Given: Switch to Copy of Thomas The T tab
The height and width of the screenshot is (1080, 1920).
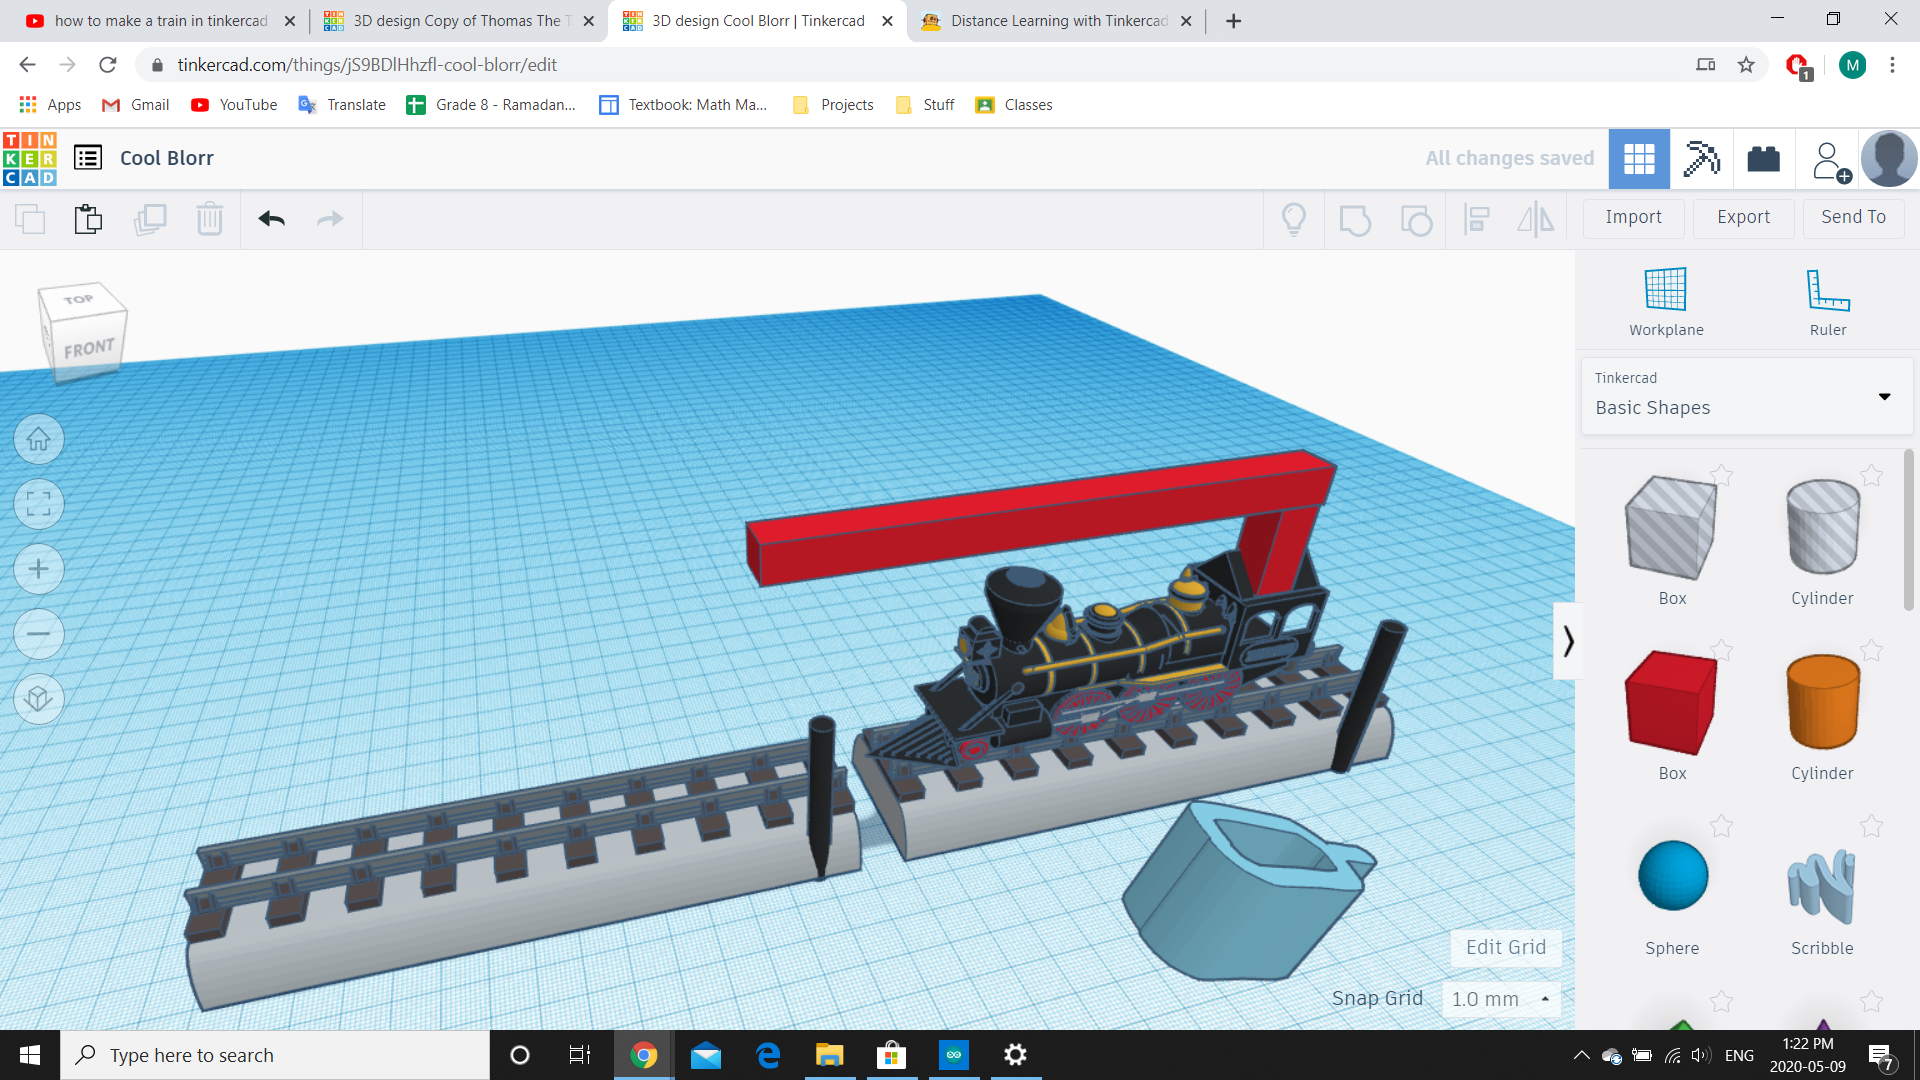Looking at the screenshot, I should [460, 20].
